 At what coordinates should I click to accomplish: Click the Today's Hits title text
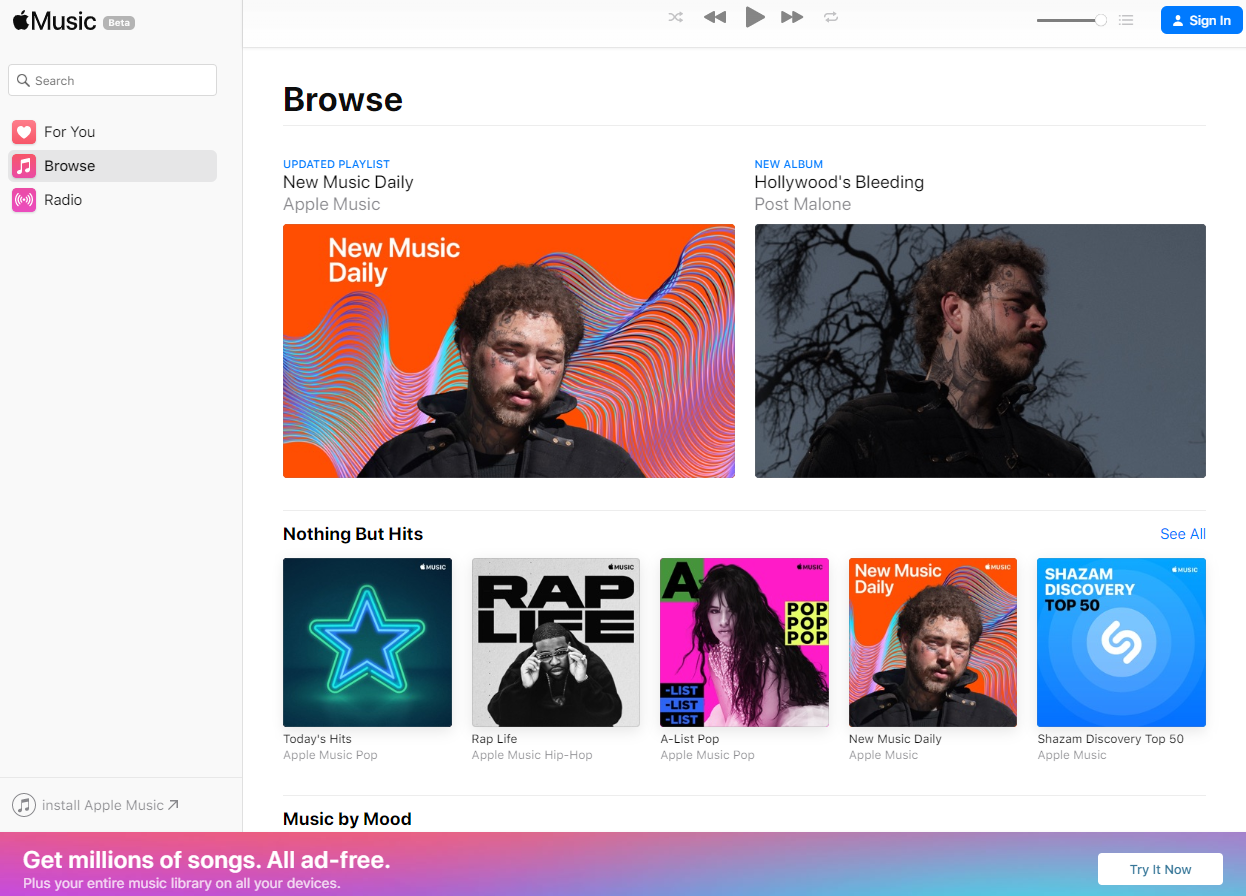[x=317, y=739]
